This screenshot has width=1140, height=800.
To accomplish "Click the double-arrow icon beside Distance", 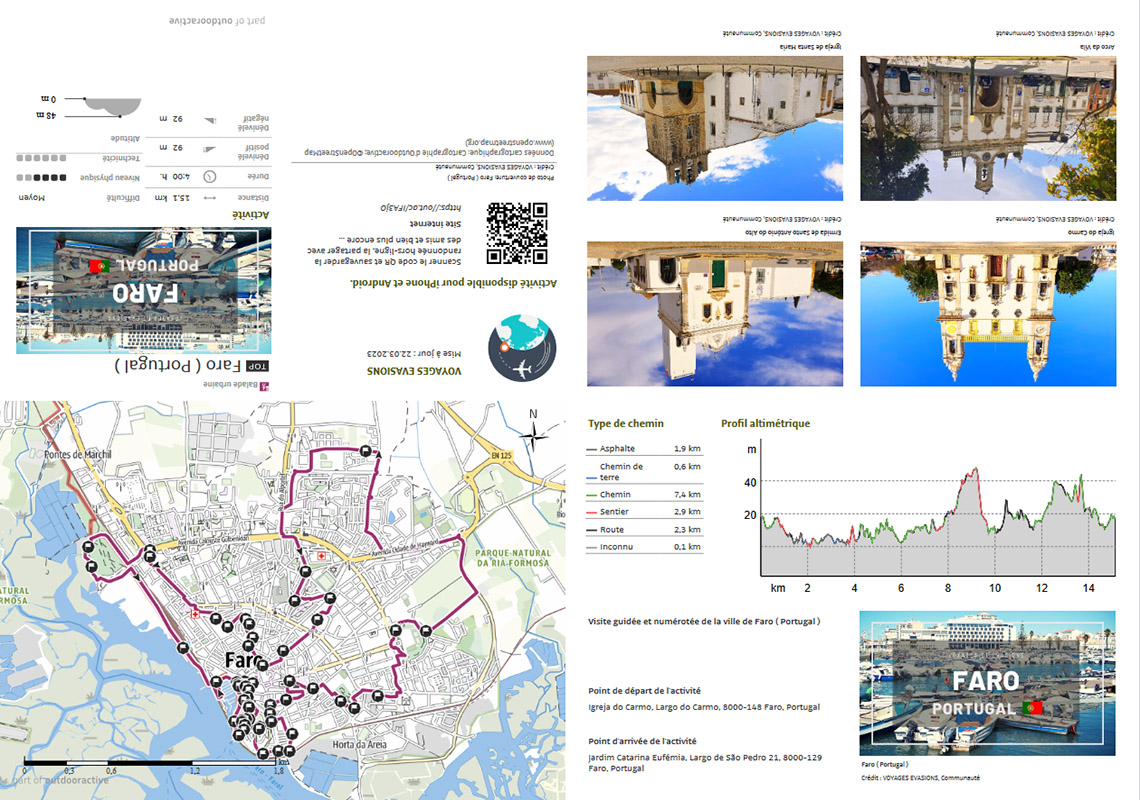I will point(210,198).
